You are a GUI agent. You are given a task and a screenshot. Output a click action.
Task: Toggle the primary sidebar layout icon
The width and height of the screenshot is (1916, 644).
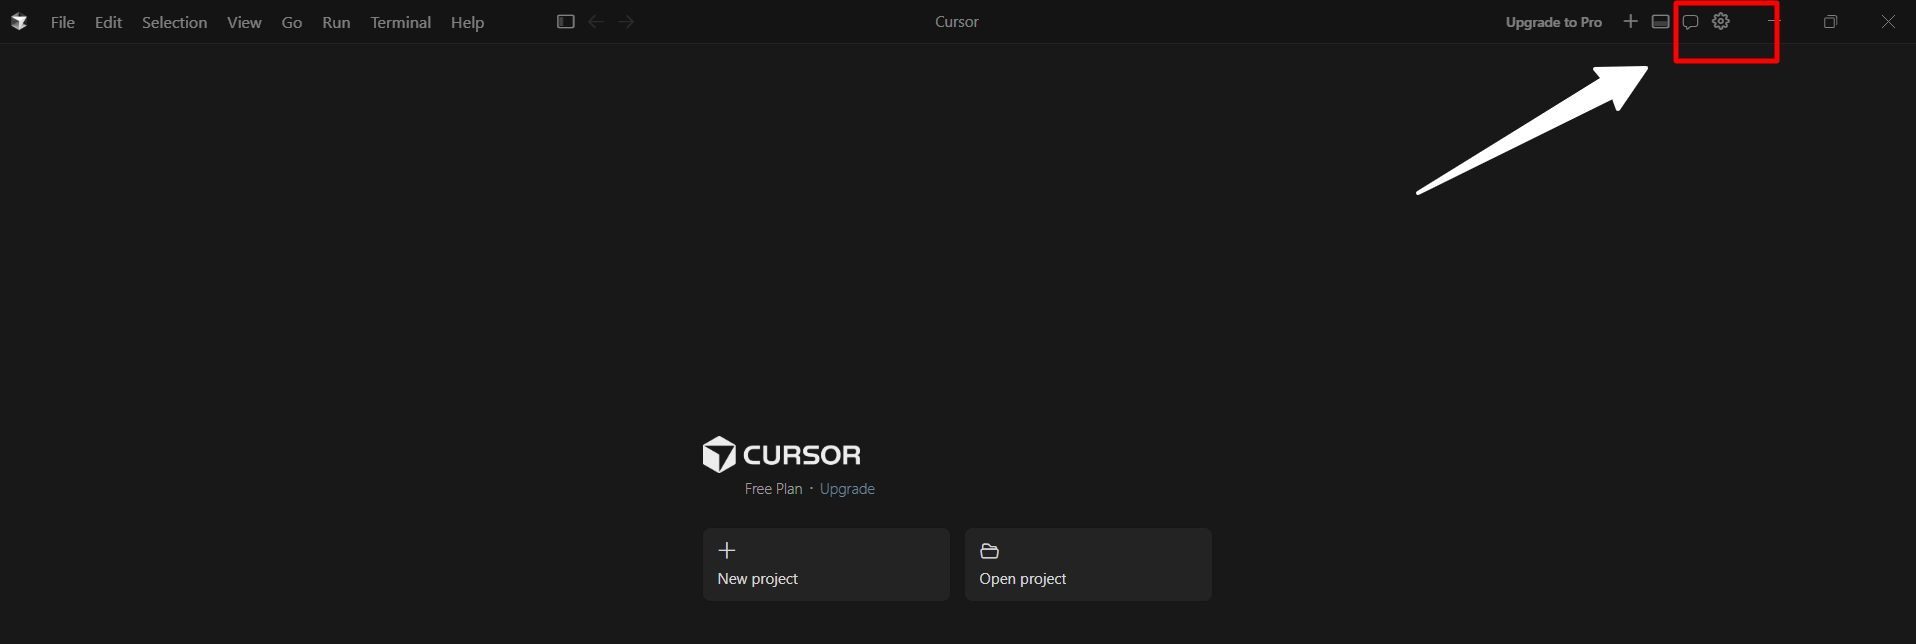[x=566, y=22]
